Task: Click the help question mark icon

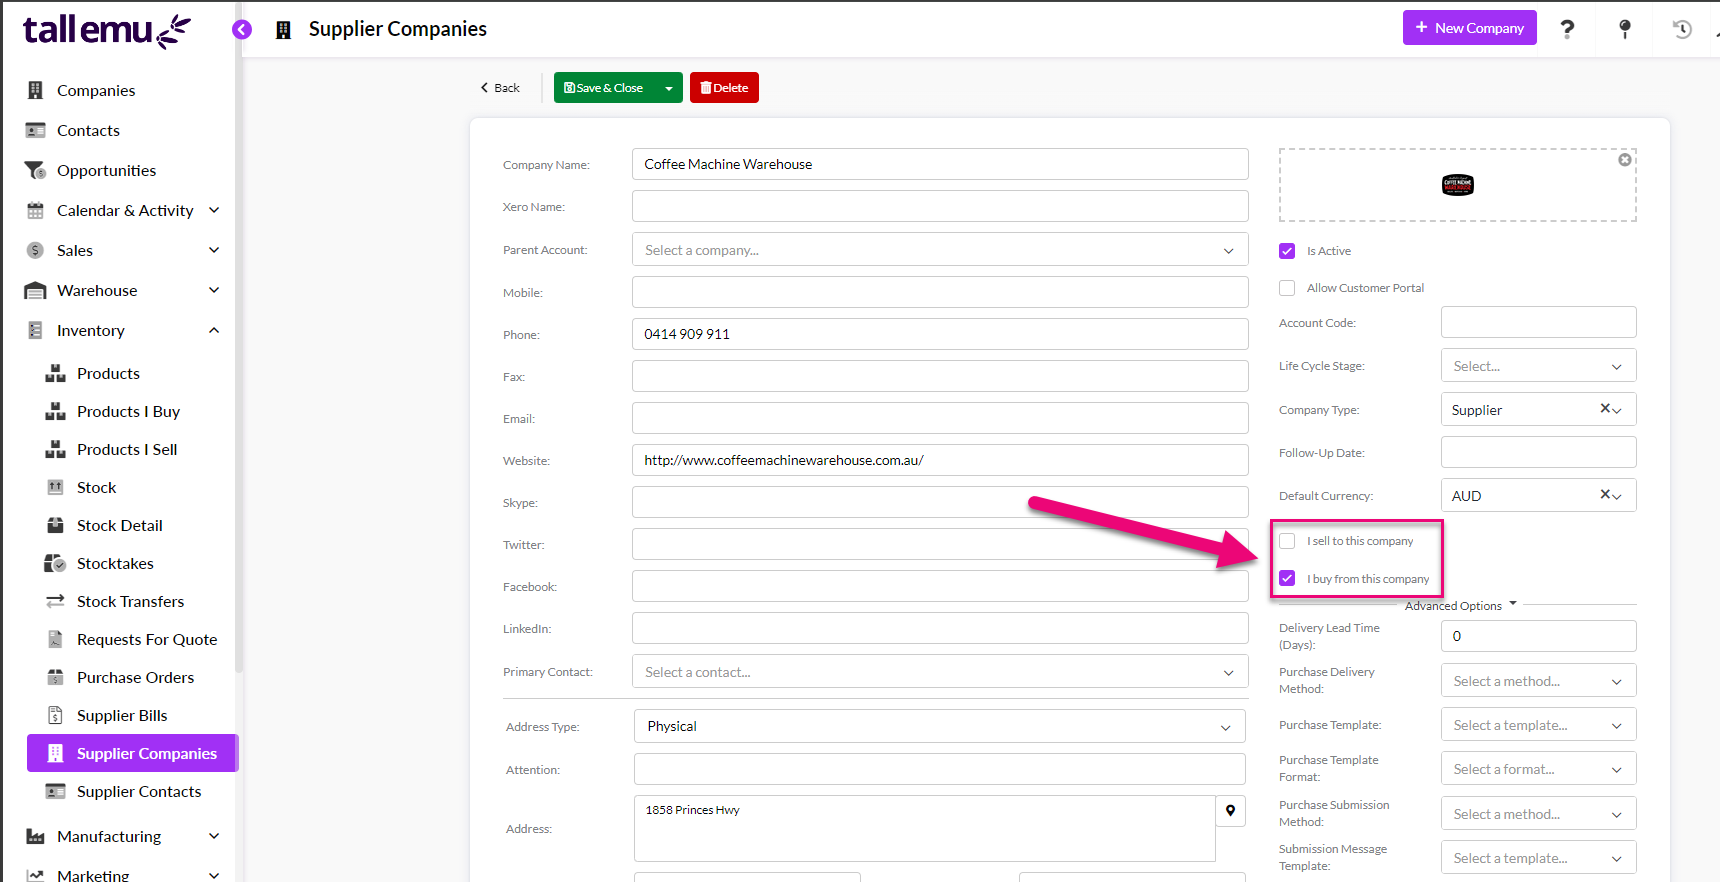Action: pos(1567,29)
